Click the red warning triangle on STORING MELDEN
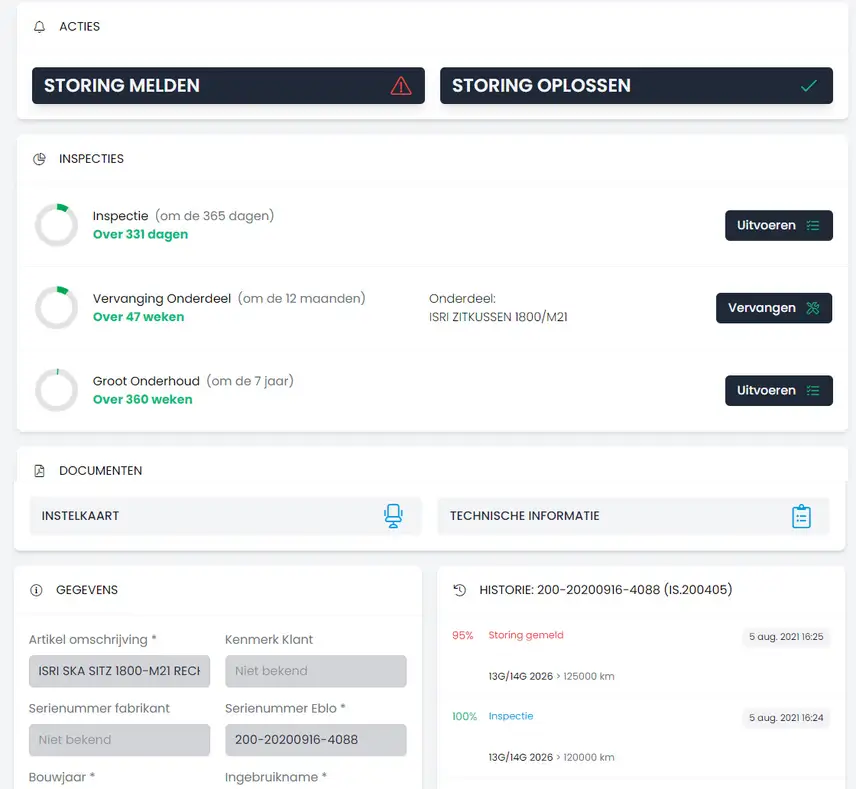Image resolution: width=856 pixels, height=789 pixels. 401,86
